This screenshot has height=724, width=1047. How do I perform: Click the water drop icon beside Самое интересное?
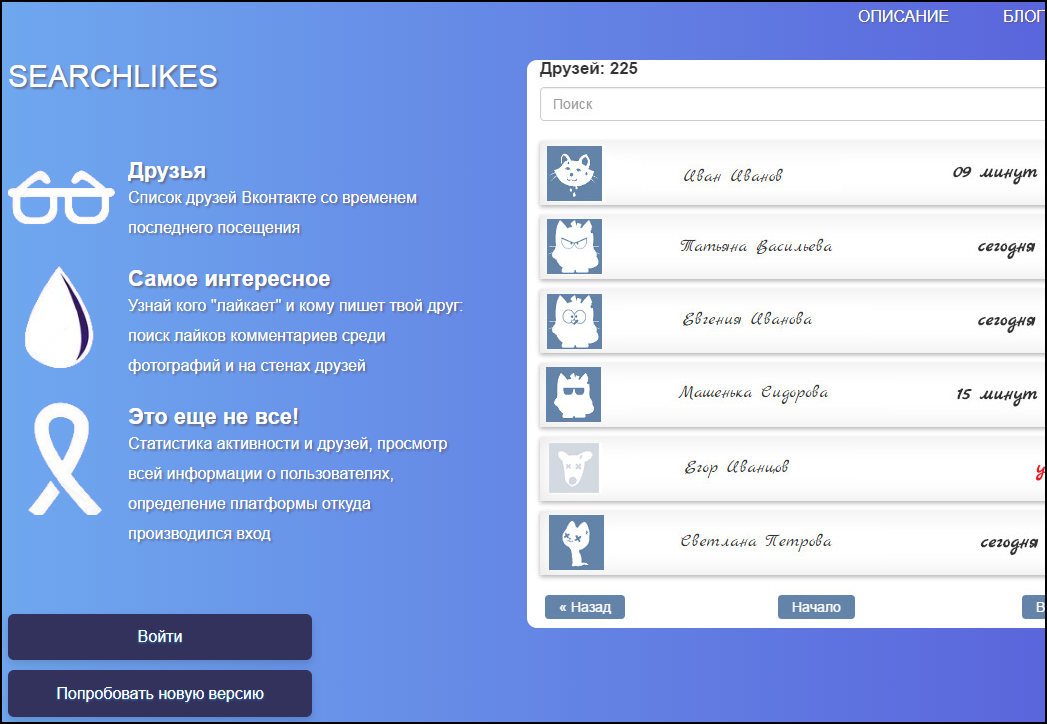[x=59, y=317]
